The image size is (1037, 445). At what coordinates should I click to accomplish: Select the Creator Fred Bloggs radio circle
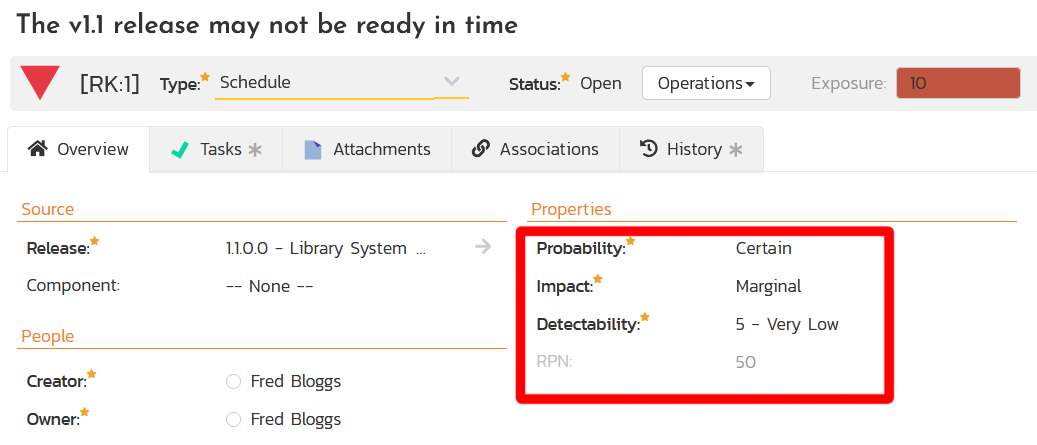[234, 381]
